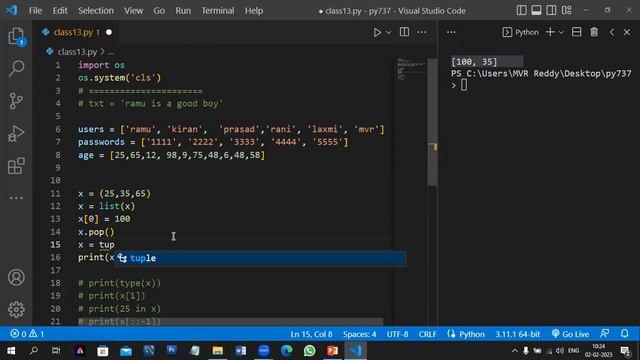Click line 6 users list code
This screenshot has height=360, width=640.
click(231, 129)
